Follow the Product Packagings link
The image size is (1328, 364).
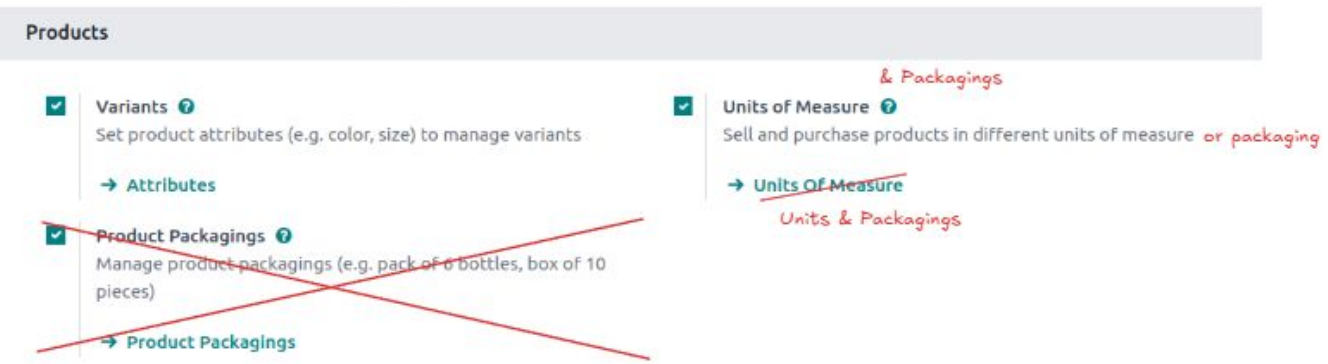tap(211, 342)
